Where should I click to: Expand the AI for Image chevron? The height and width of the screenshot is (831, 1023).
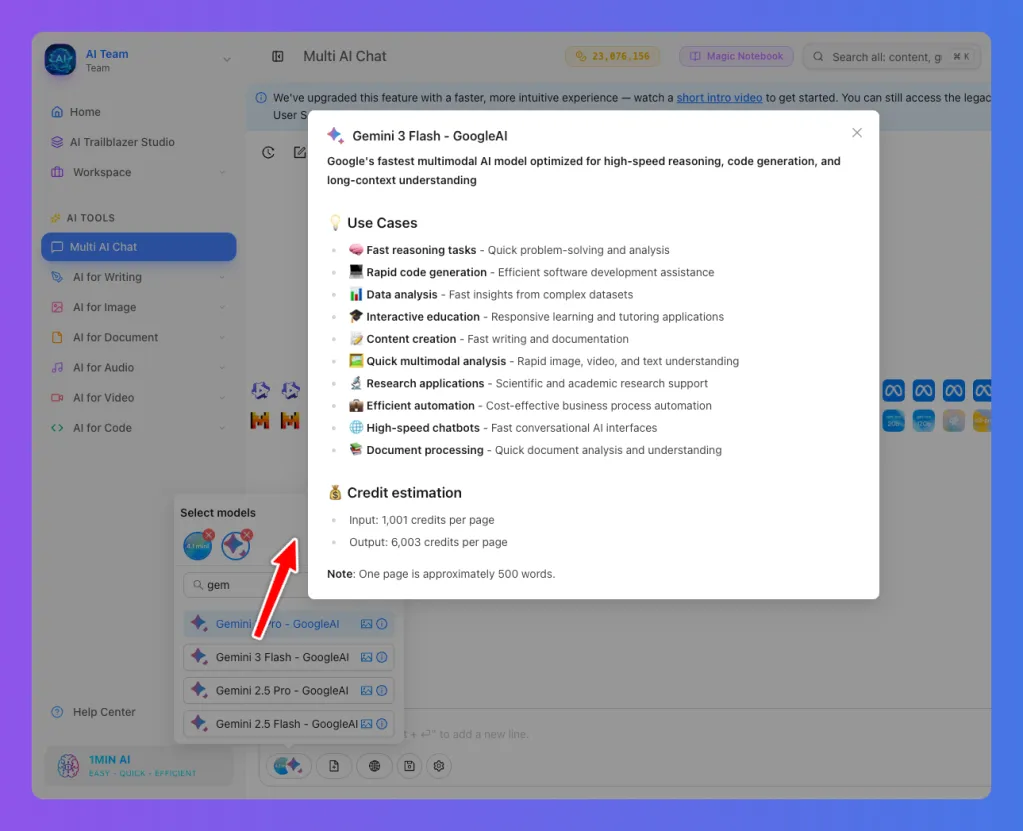point(222,307)
